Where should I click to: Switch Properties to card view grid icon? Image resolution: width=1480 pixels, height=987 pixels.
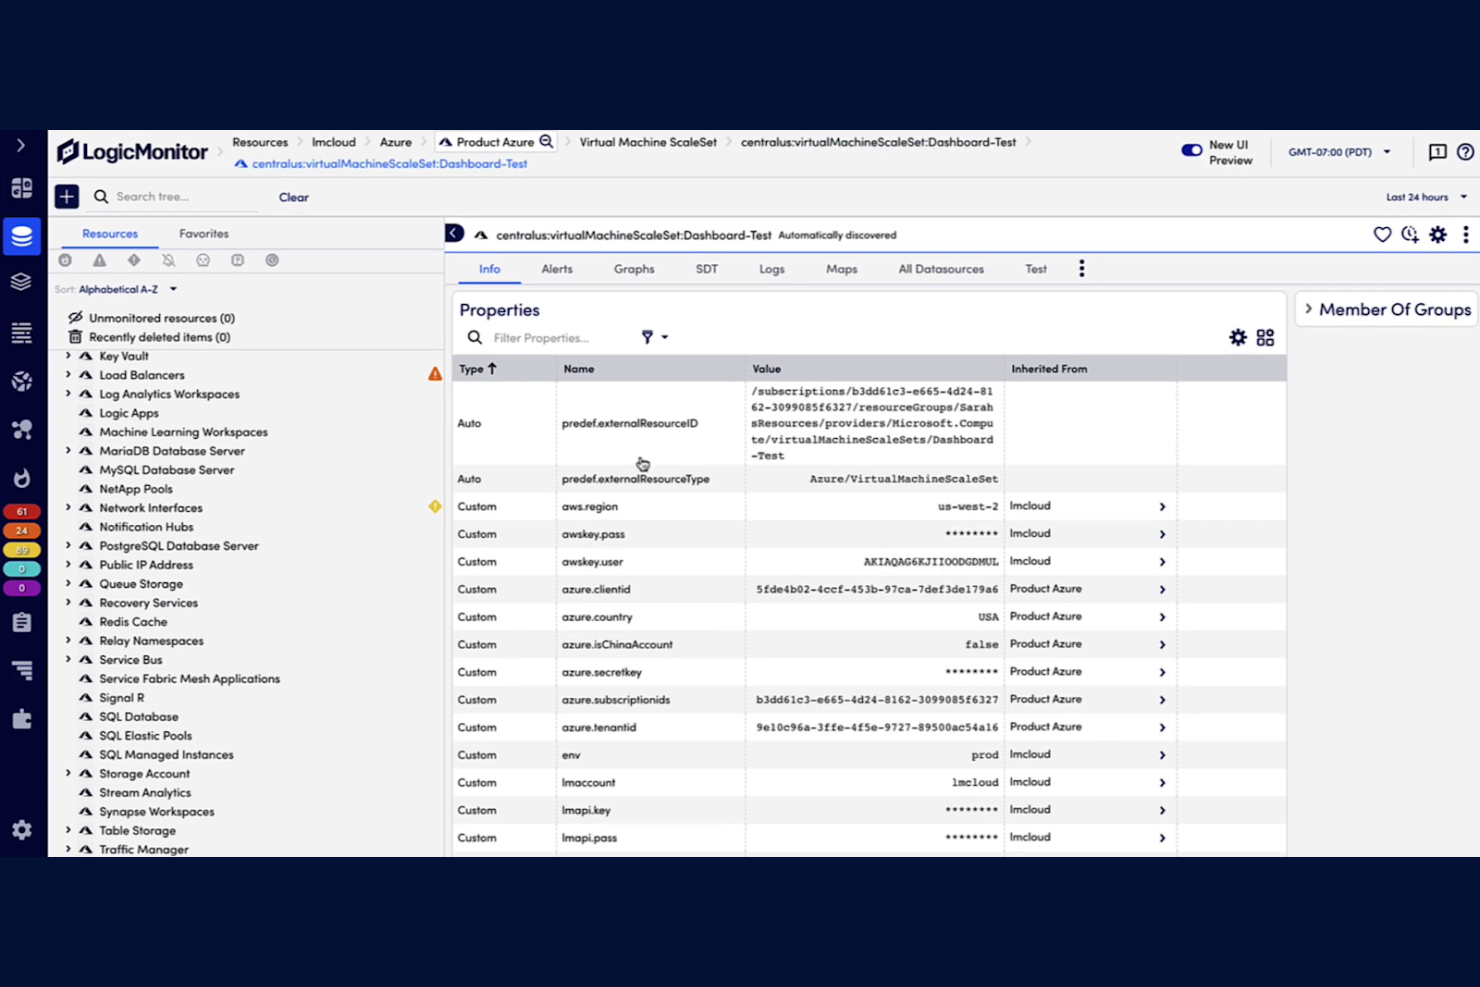[x=1265, y=337]
